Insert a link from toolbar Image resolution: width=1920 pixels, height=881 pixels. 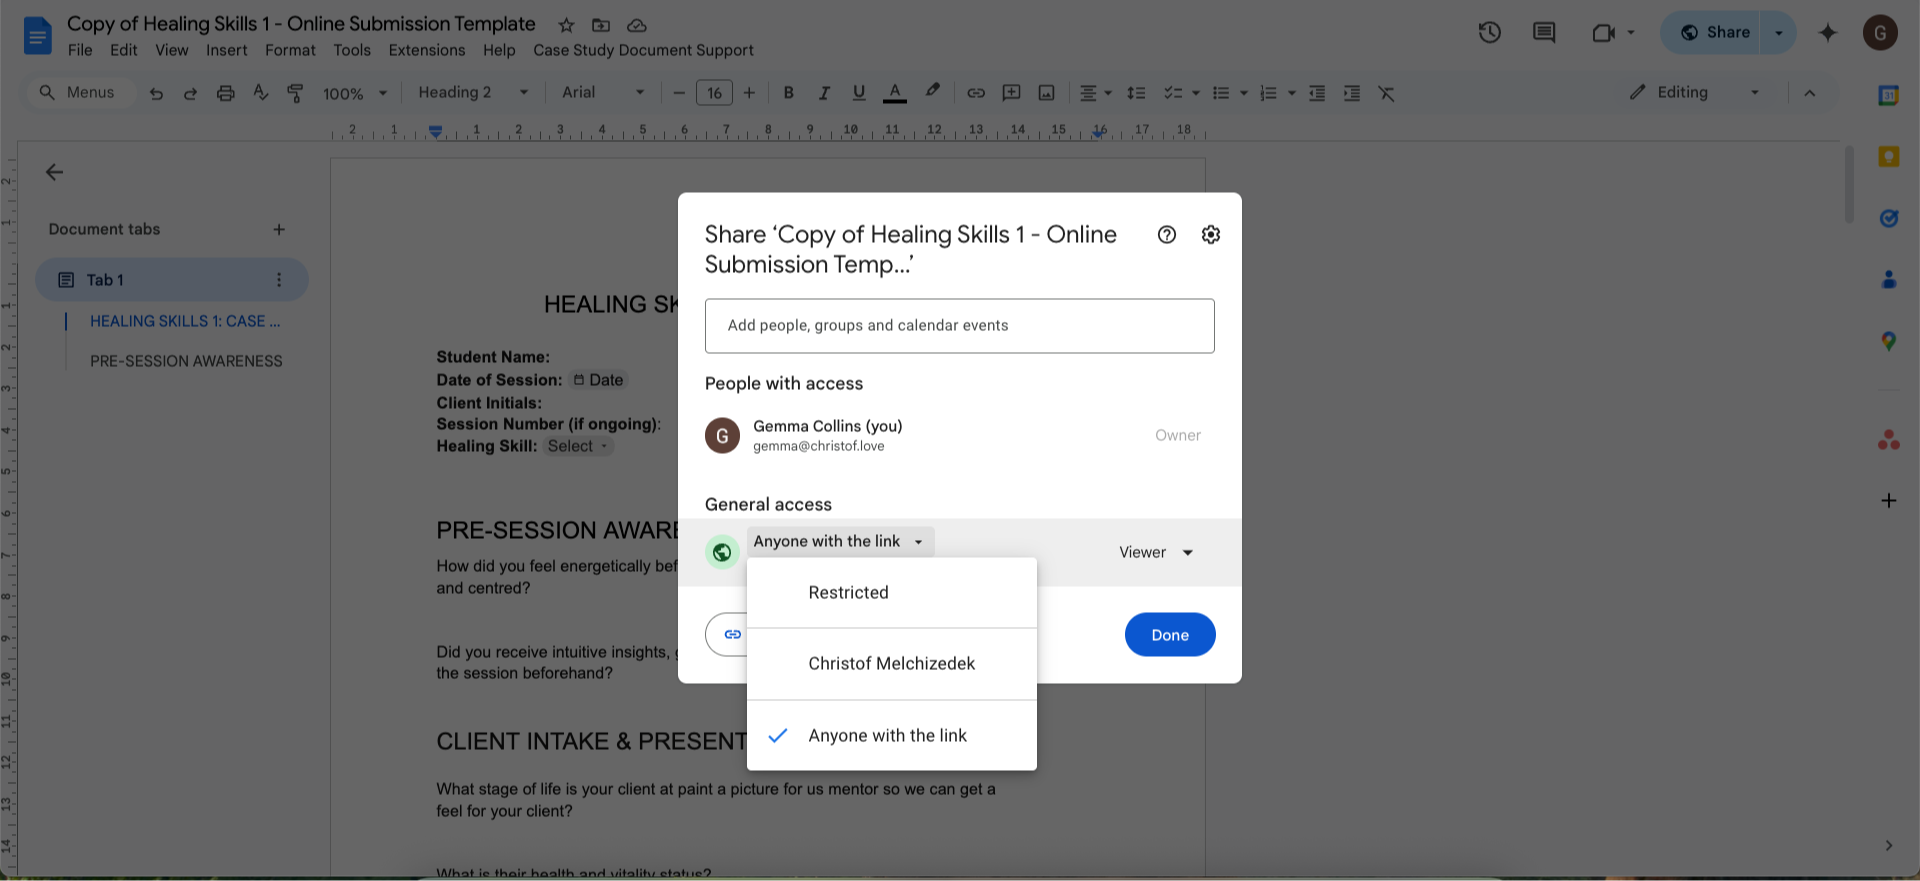click(x=976, y=93)
